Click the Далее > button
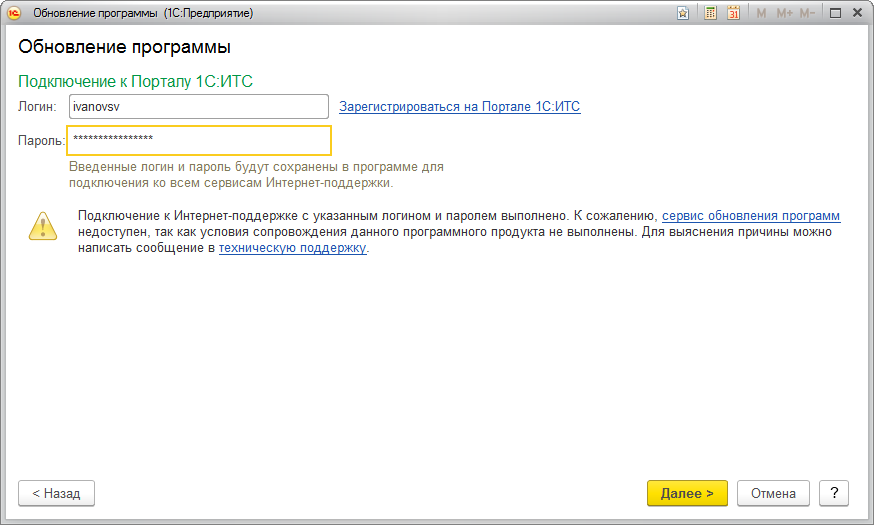The height and width of the screenshot is (525, 874). 687,493
